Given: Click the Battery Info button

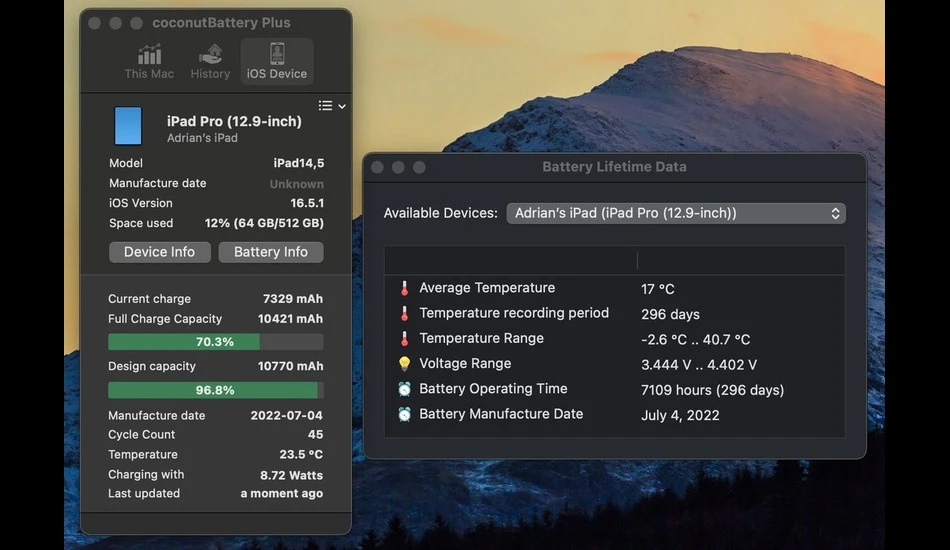Looking at the screenshot, I should [x=271, y=252].
